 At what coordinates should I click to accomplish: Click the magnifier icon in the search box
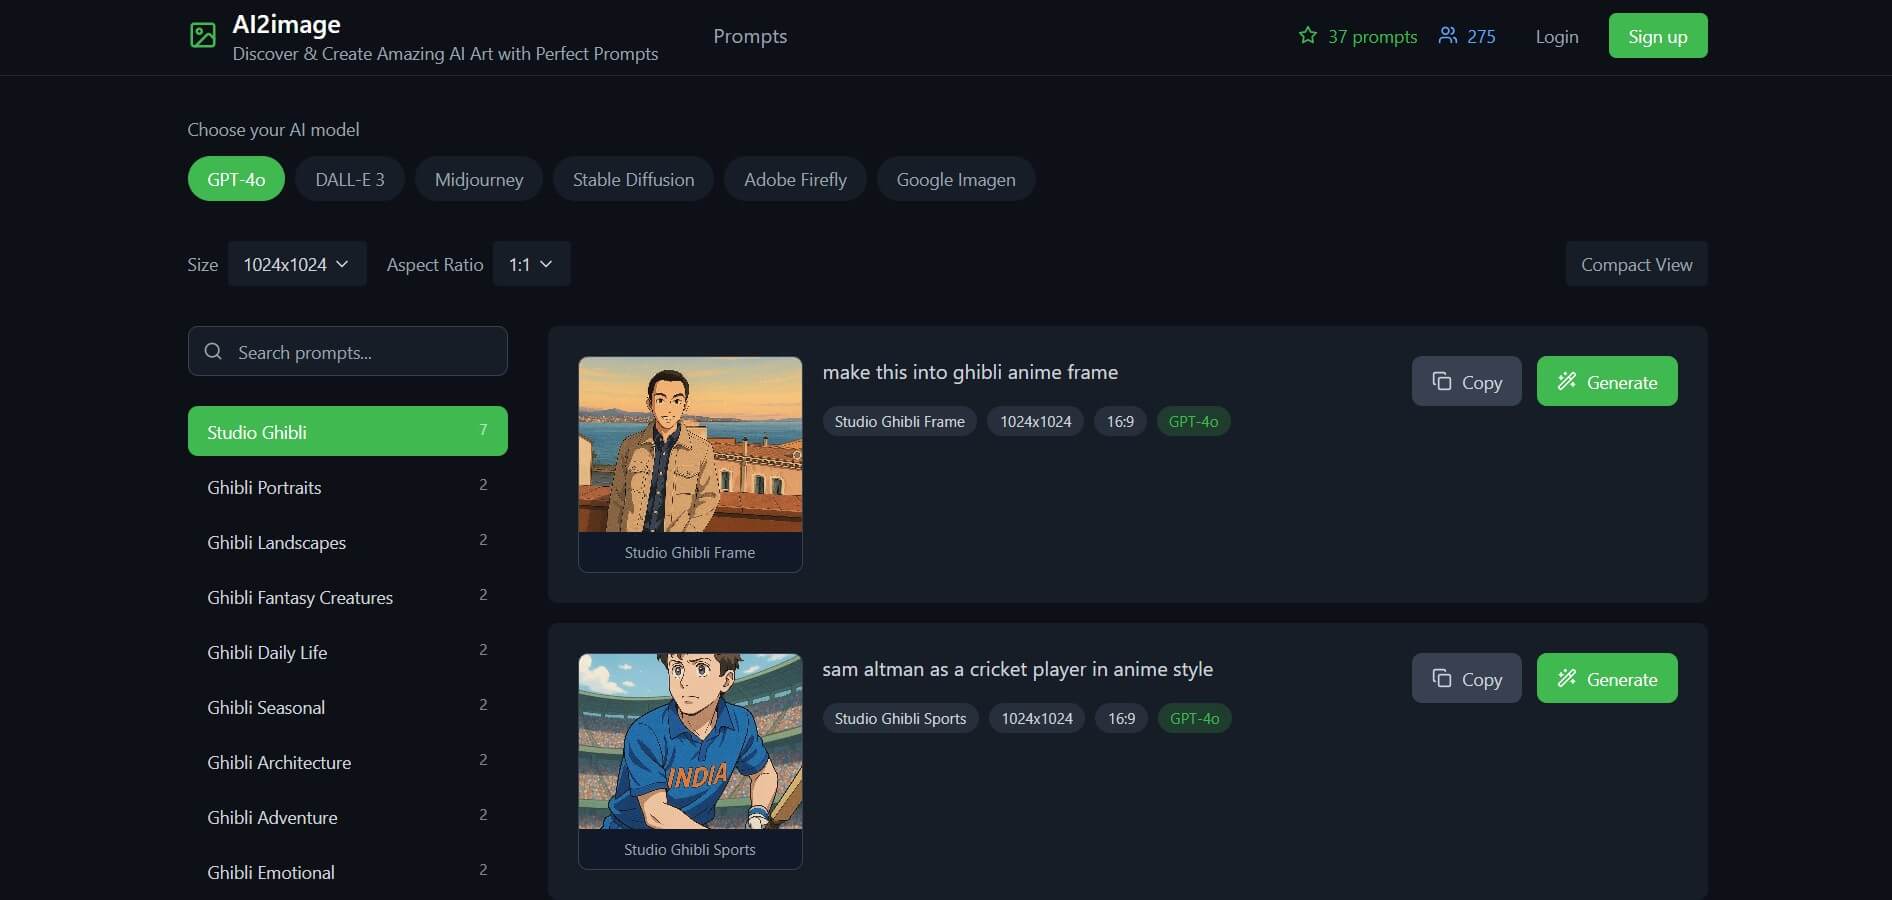point(213,352)
